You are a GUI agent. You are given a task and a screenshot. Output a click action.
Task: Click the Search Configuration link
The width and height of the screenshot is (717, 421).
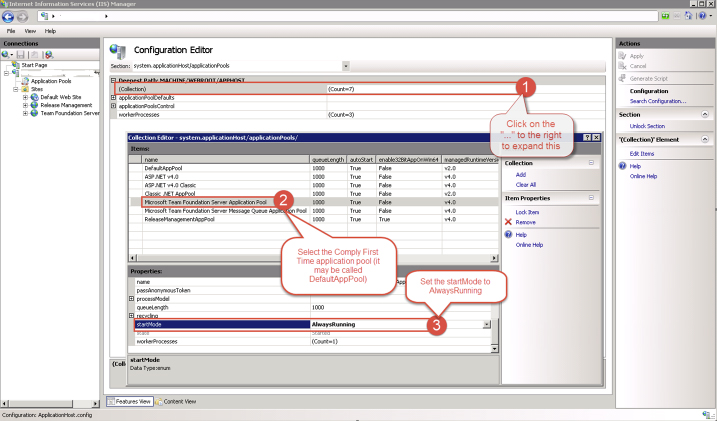point(657,101)
